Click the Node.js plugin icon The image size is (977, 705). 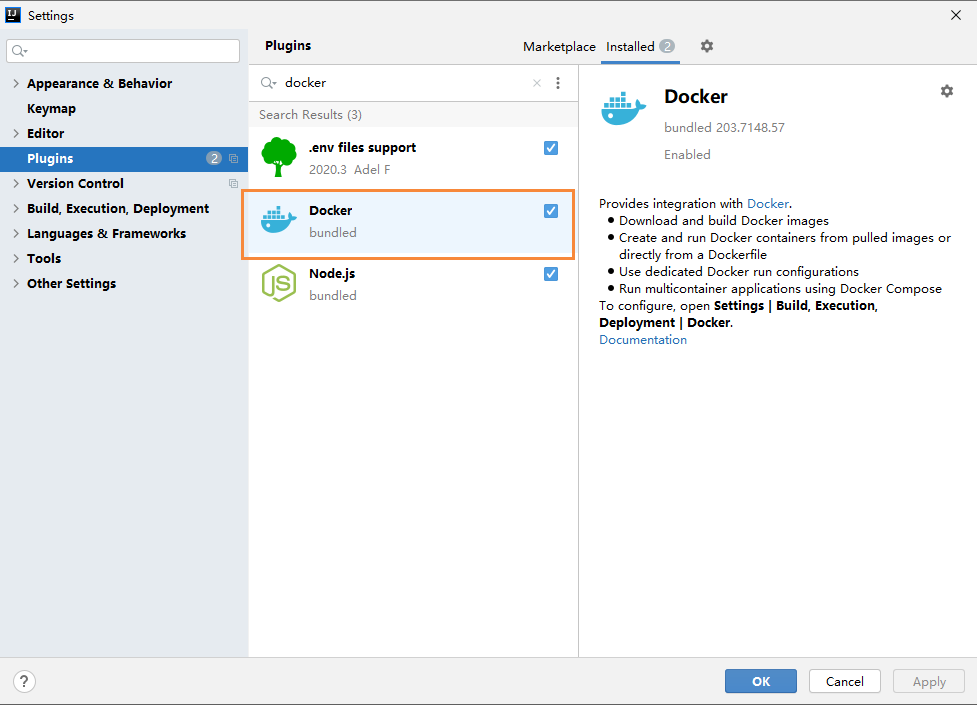point(279,283)
